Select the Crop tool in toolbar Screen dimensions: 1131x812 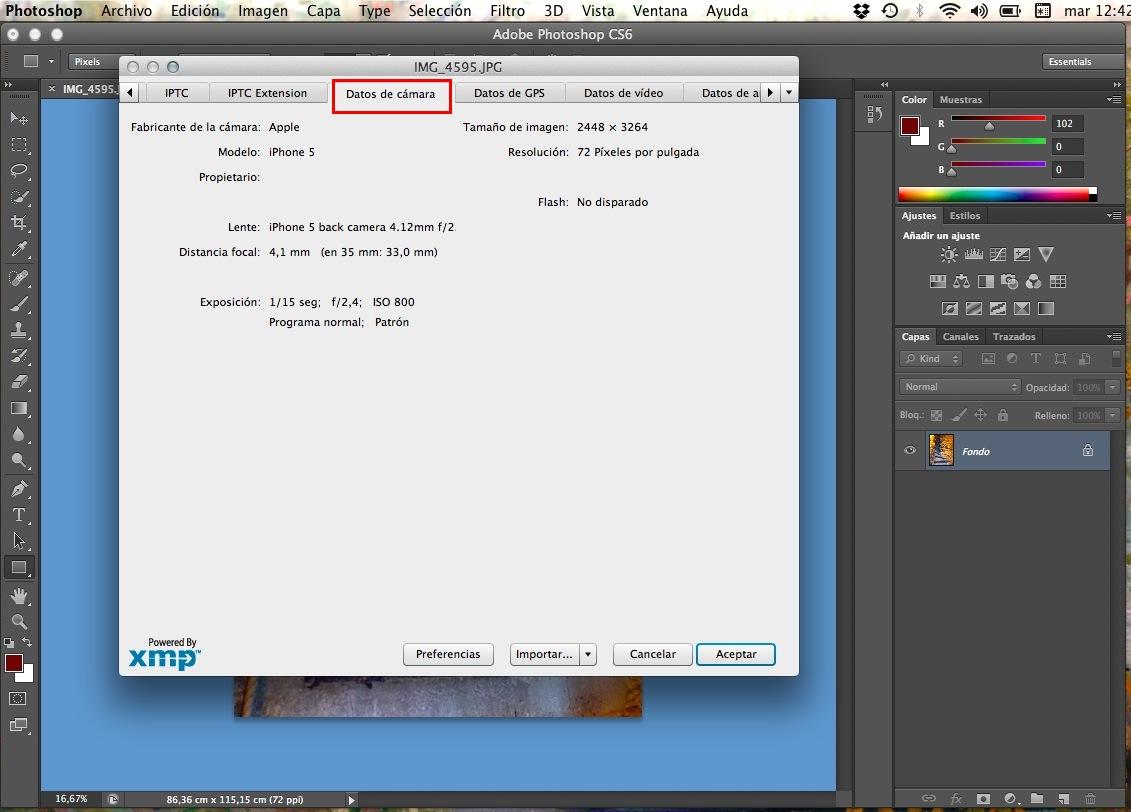[x=19, y=222]
